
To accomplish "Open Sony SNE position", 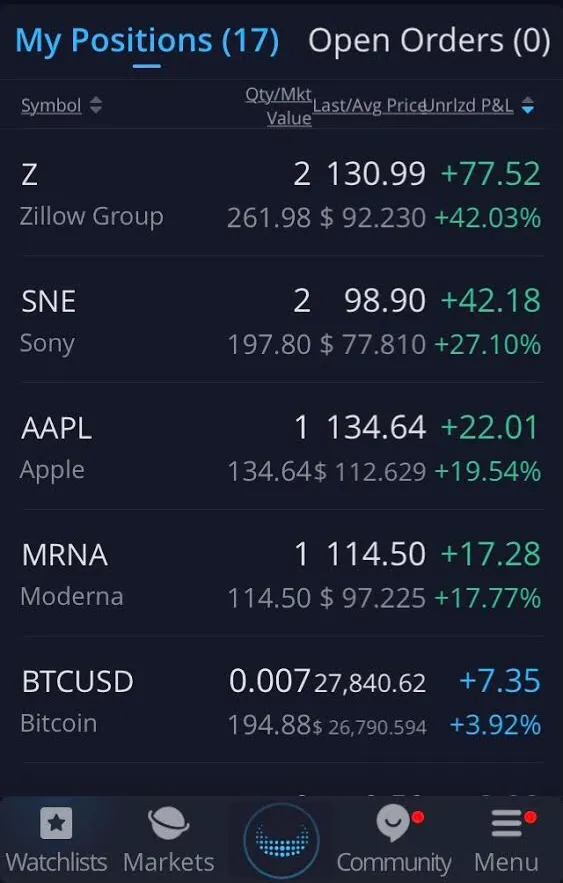I will tap(282, 321).
